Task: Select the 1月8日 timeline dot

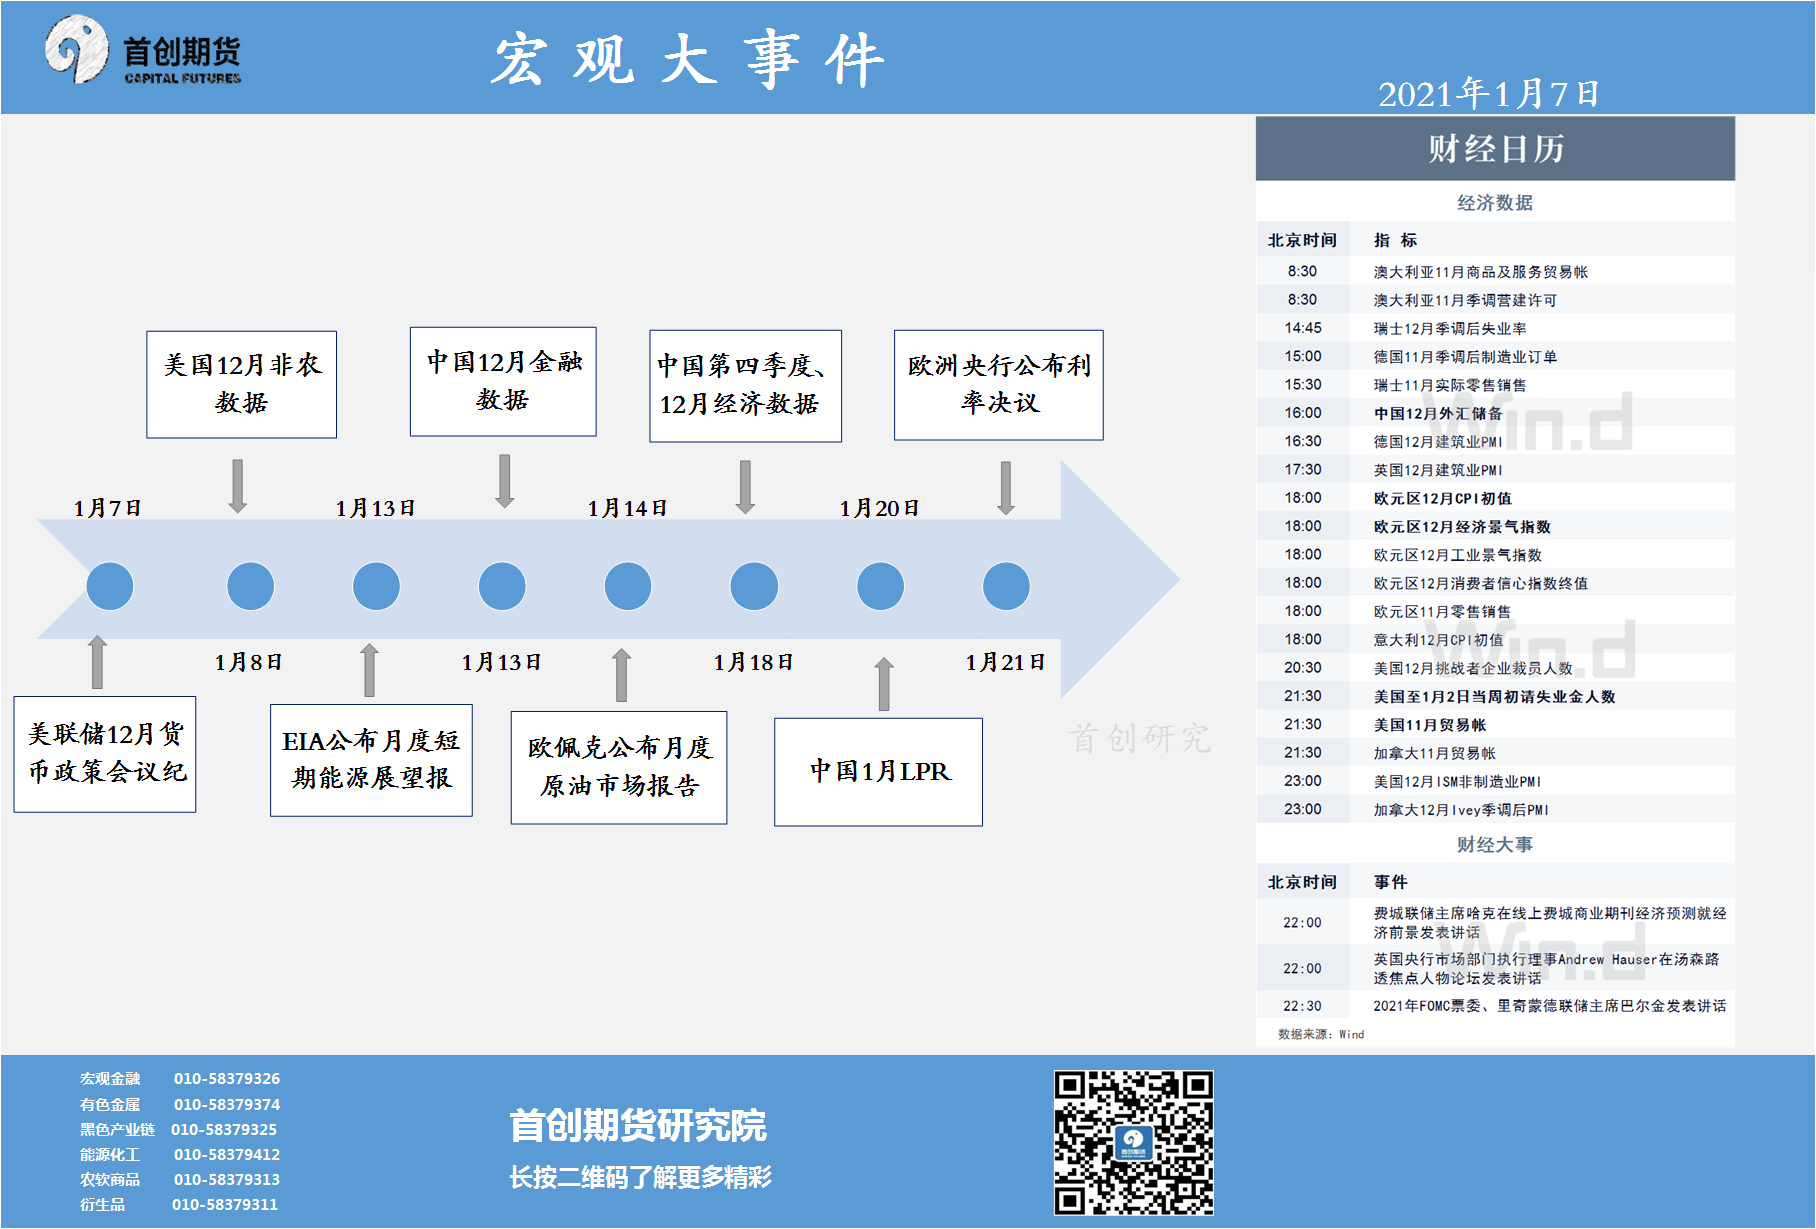Action: click(250, 586)
